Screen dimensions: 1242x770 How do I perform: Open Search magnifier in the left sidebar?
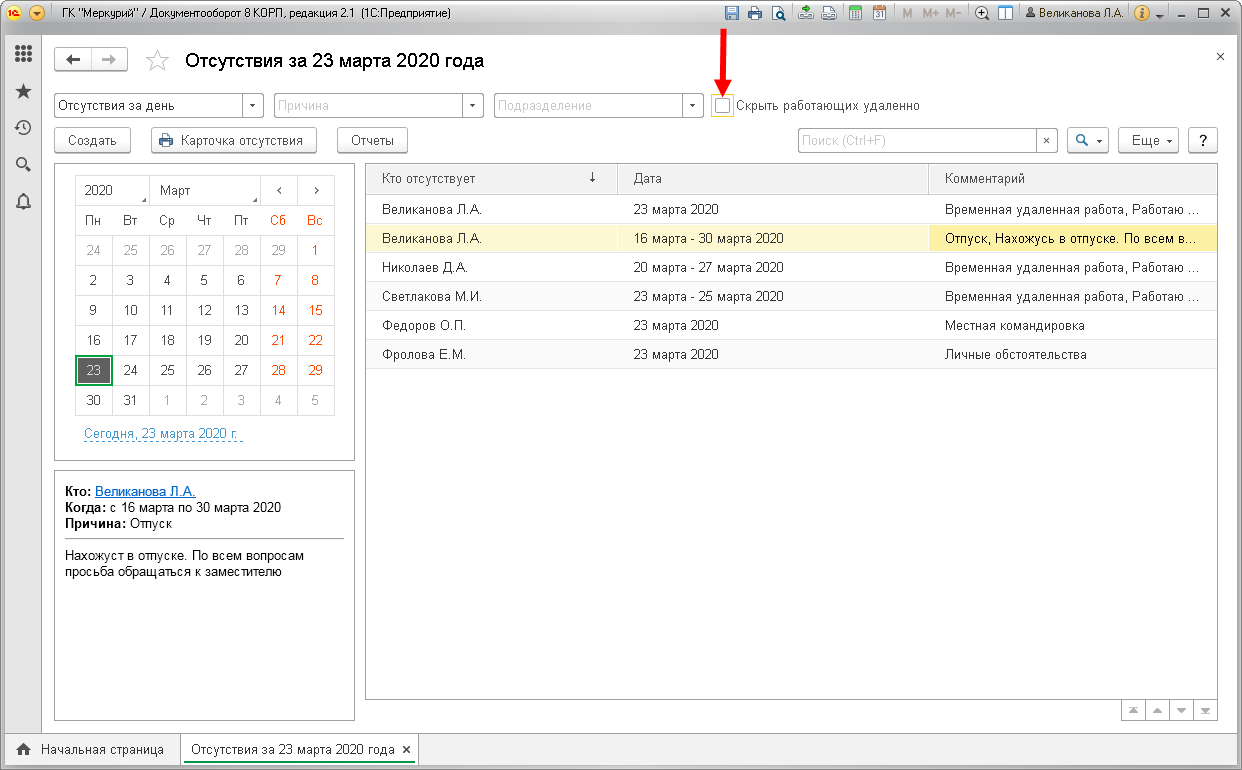[23, 164]
